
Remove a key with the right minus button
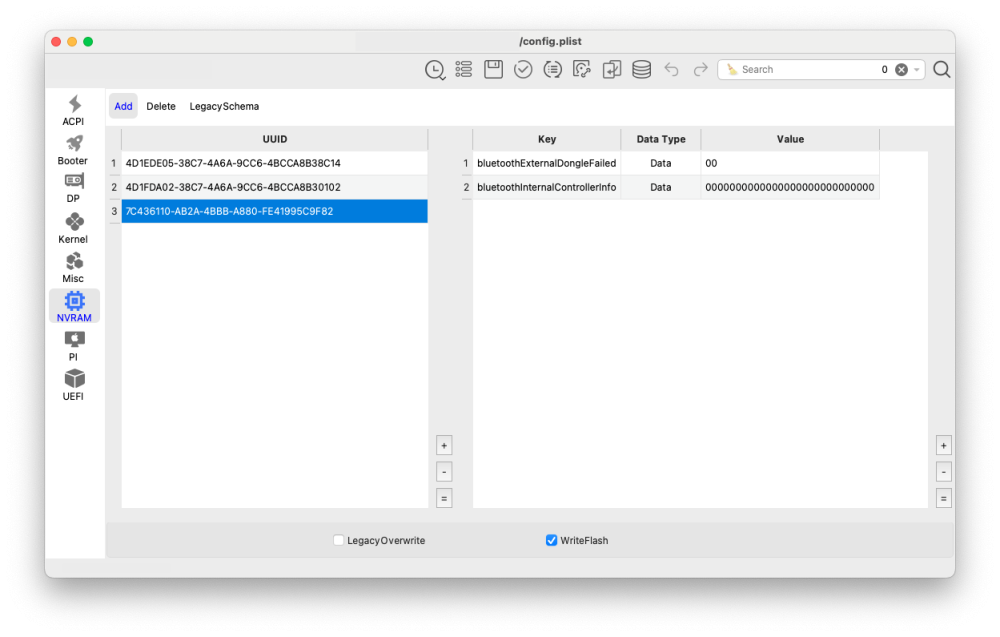944,472
